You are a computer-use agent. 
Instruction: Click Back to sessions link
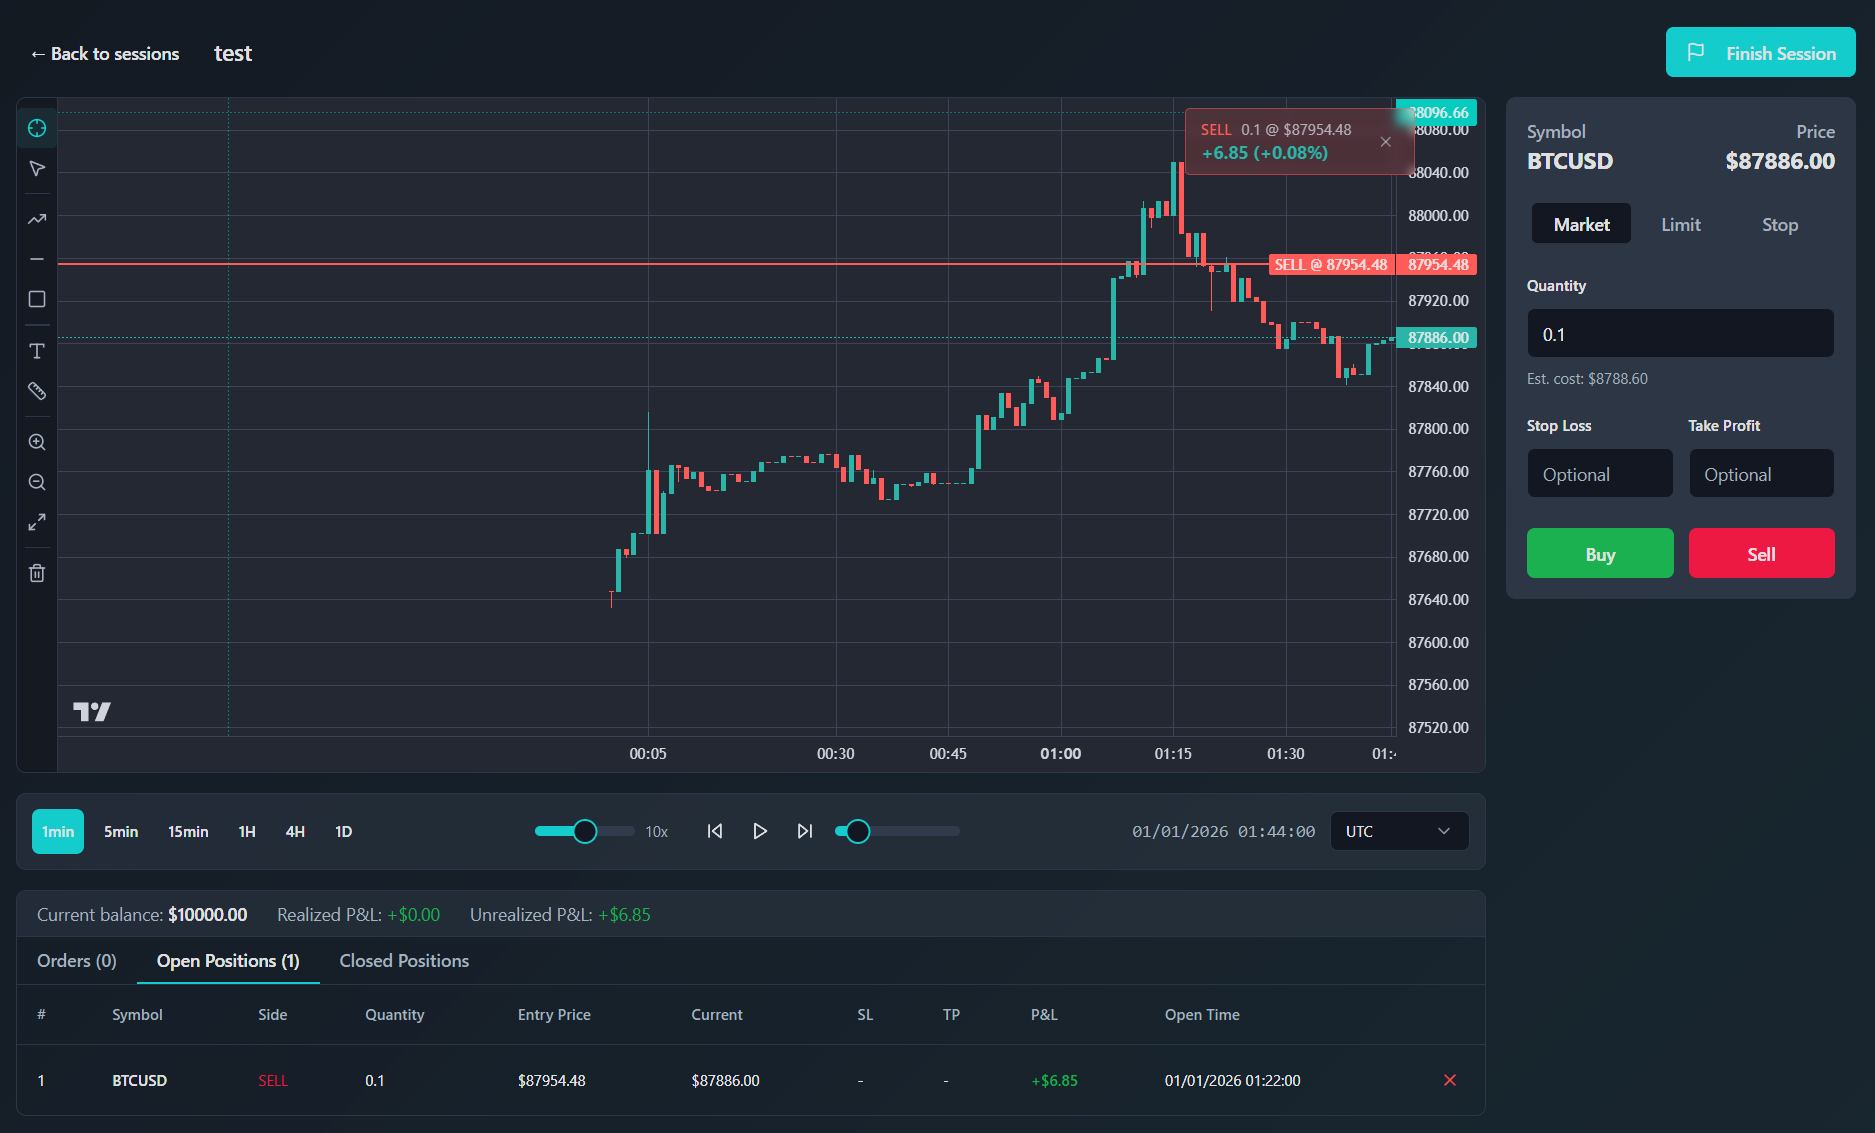pos(105,53)
